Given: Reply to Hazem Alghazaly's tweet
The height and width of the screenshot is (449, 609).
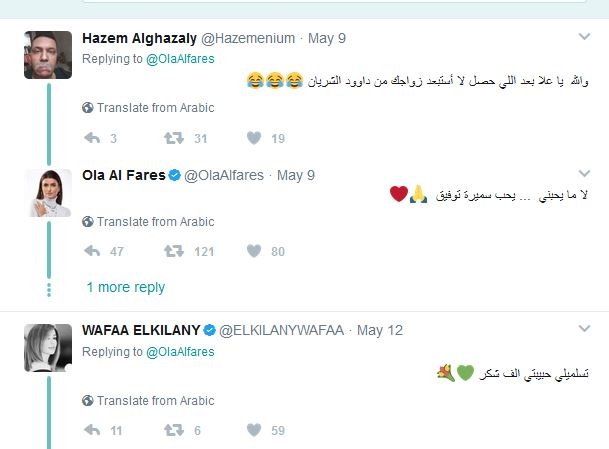Looking at the screenshot, I should click(x=91, y=139).
